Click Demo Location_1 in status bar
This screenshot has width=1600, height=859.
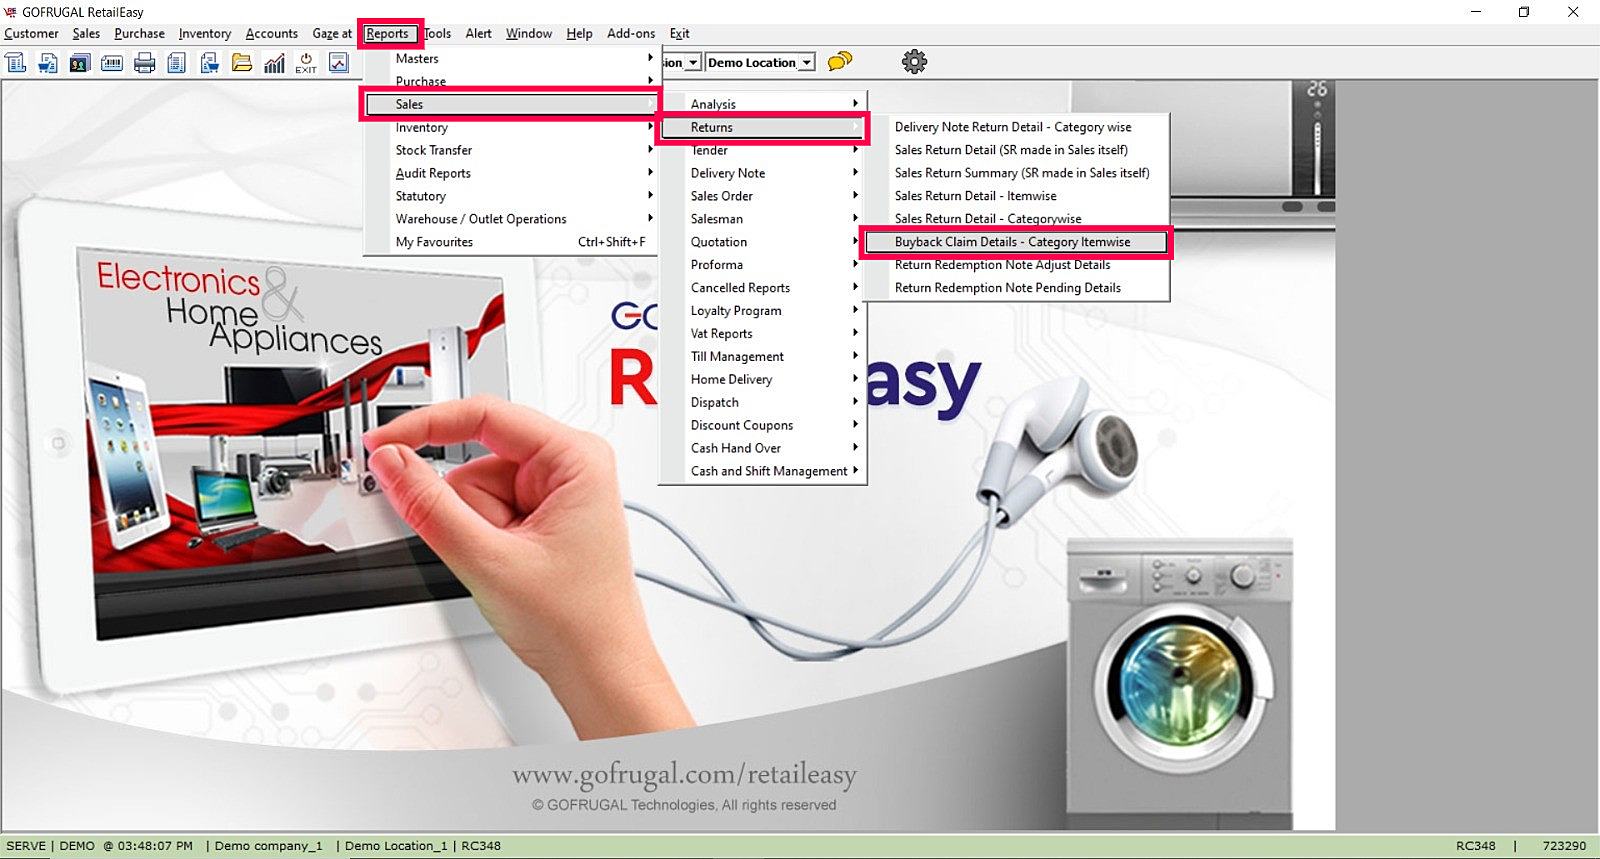tap(396, 846)
